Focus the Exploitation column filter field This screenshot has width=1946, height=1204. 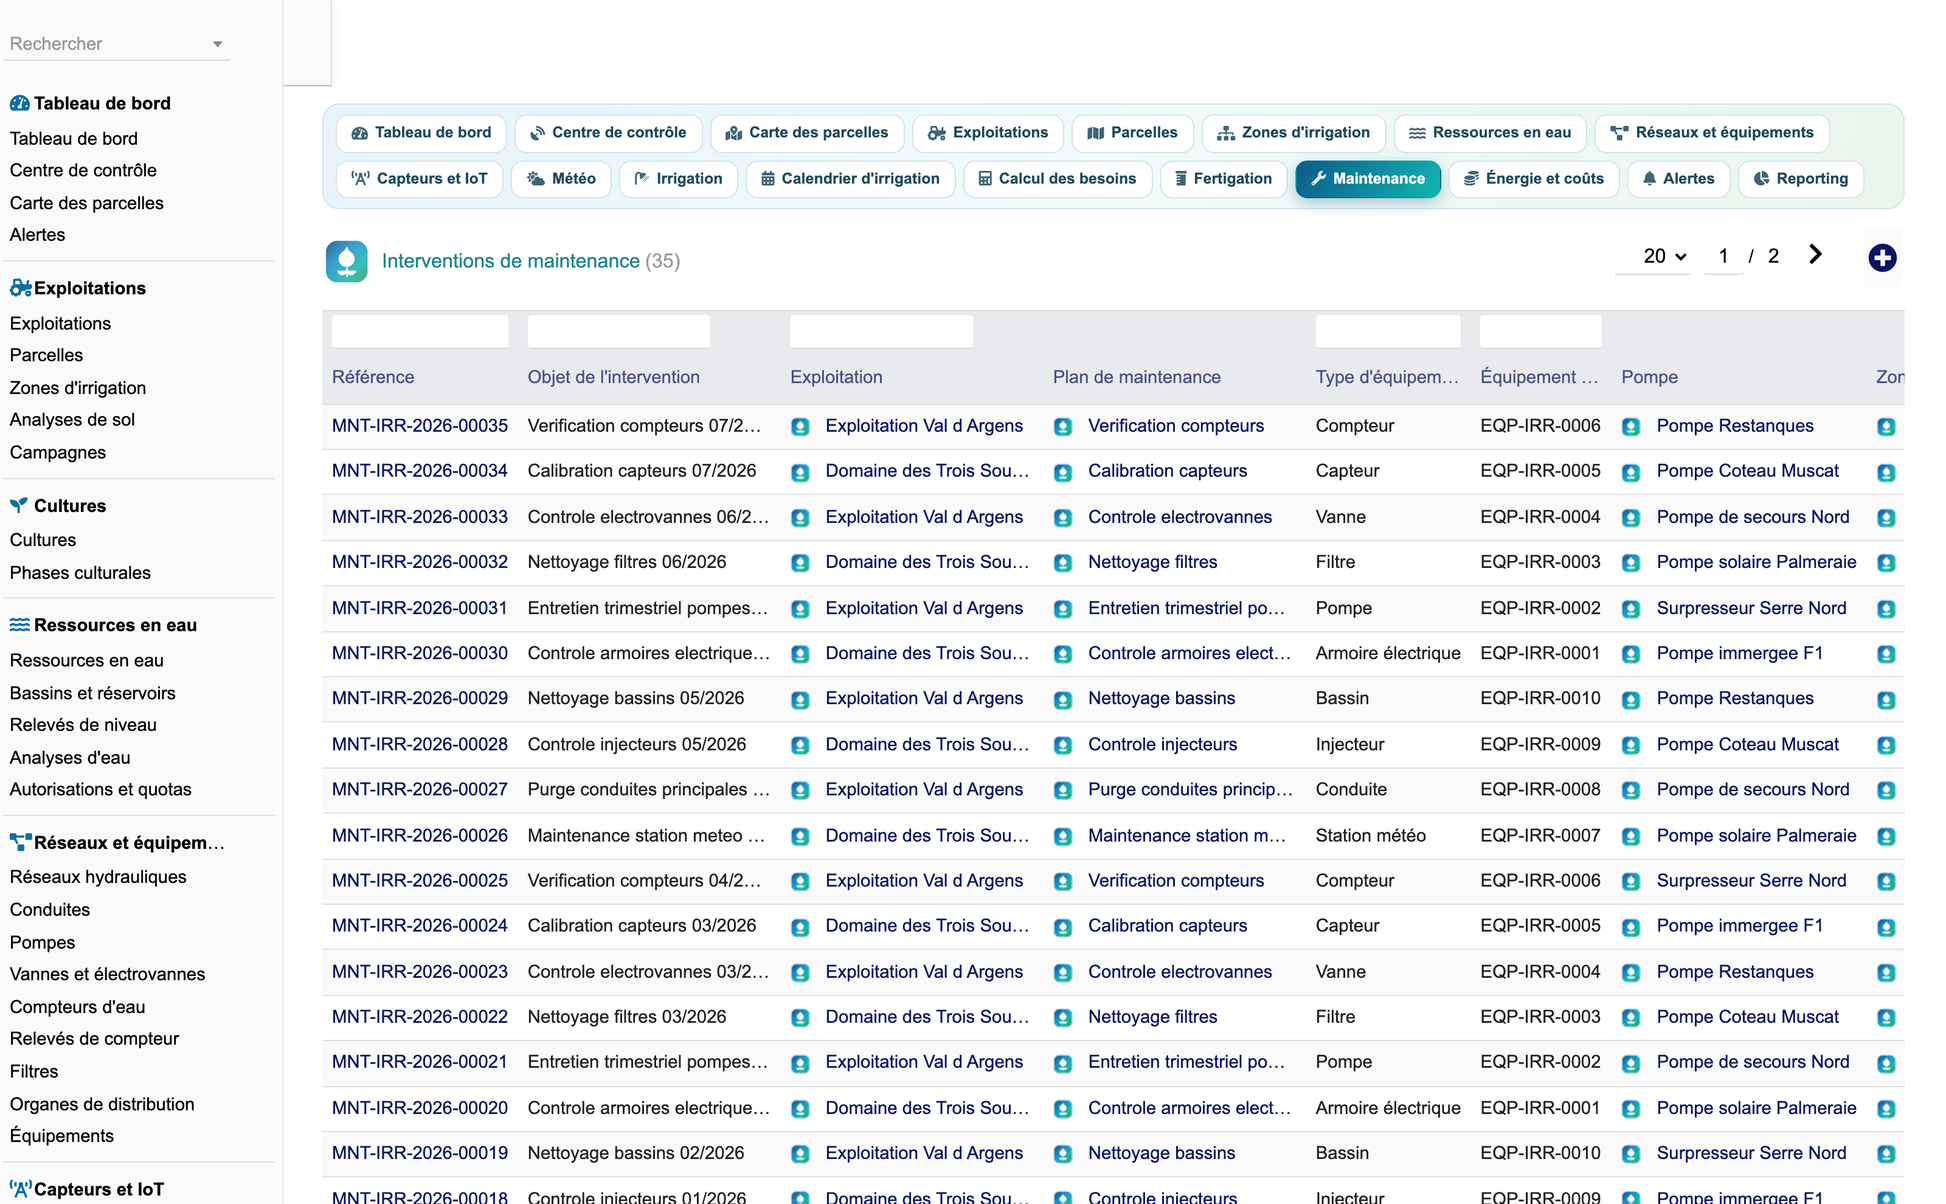881,331
